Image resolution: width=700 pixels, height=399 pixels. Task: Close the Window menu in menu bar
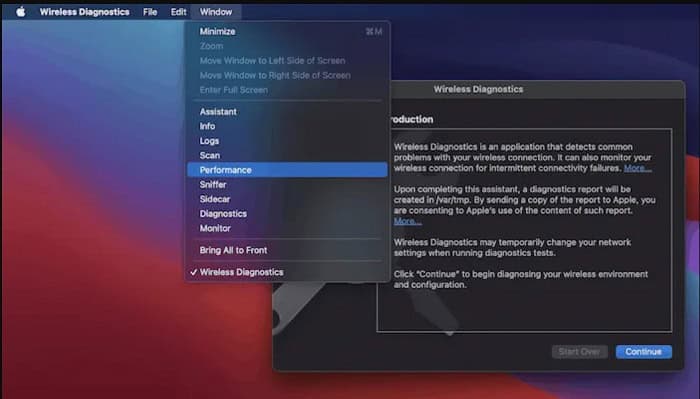coord(216,12)
